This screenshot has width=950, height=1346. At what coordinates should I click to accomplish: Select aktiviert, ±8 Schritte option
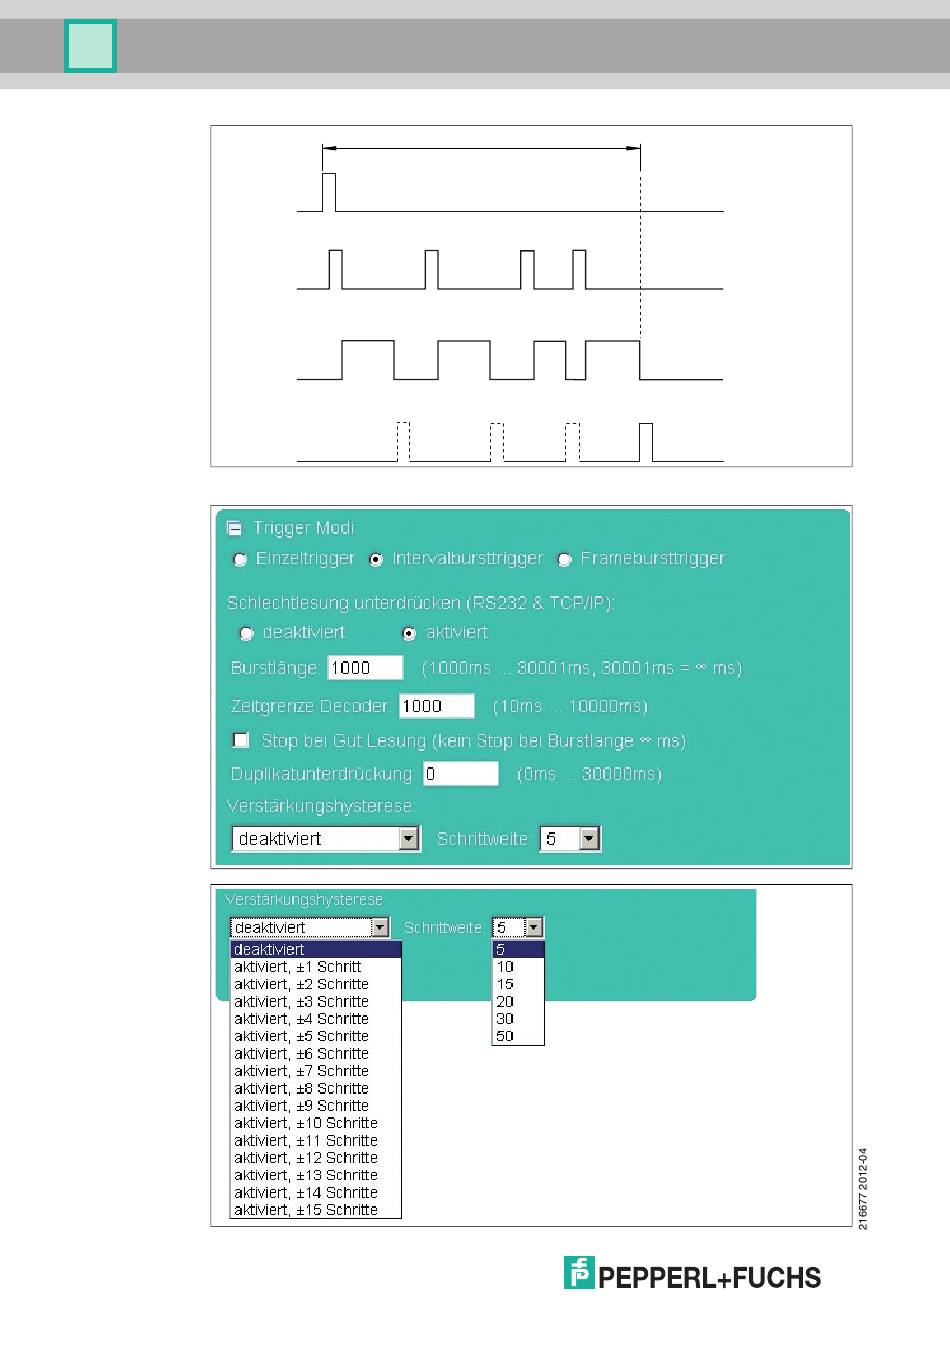coord(316,1089)
